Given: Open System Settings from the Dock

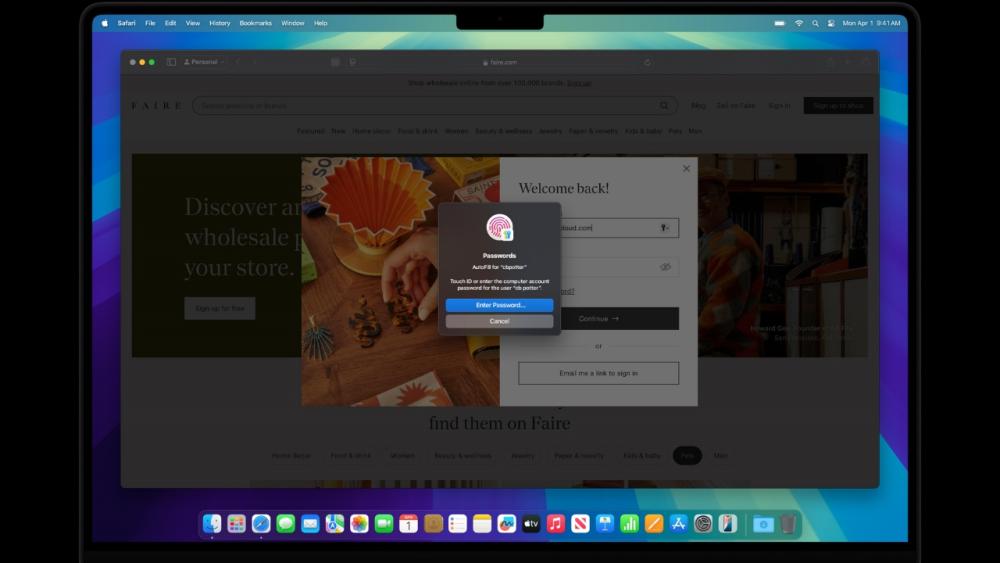Looking at the screenshot, I should tap(703, 524).
